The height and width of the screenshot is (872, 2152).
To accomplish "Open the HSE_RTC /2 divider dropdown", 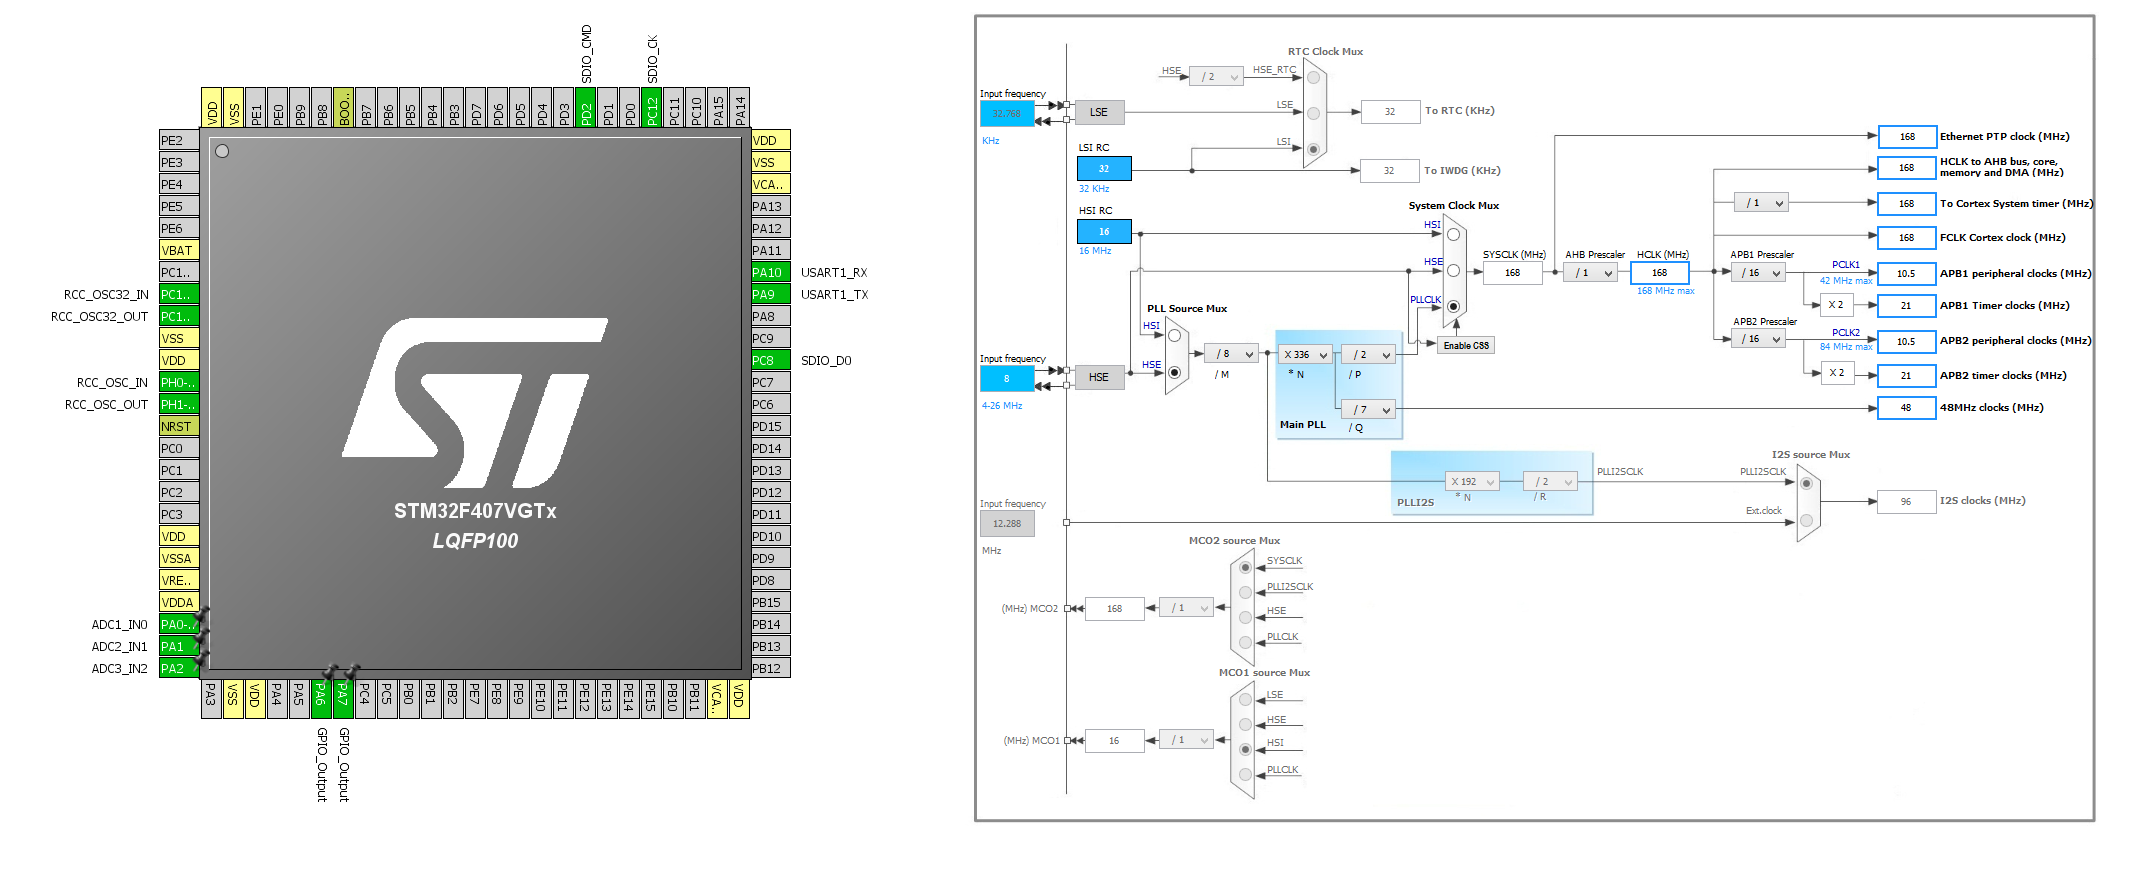I will point(1216,77).
